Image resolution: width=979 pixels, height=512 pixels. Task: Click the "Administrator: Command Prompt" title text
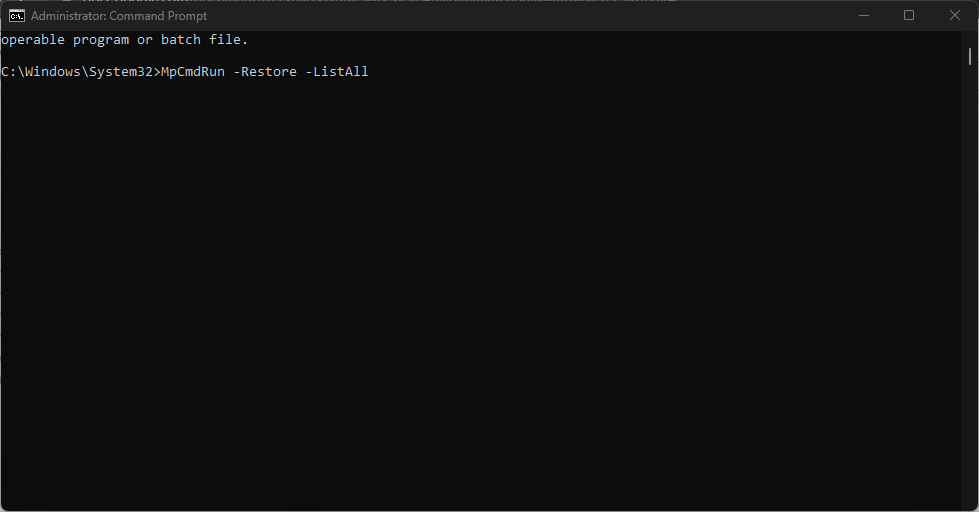[119, 16]
